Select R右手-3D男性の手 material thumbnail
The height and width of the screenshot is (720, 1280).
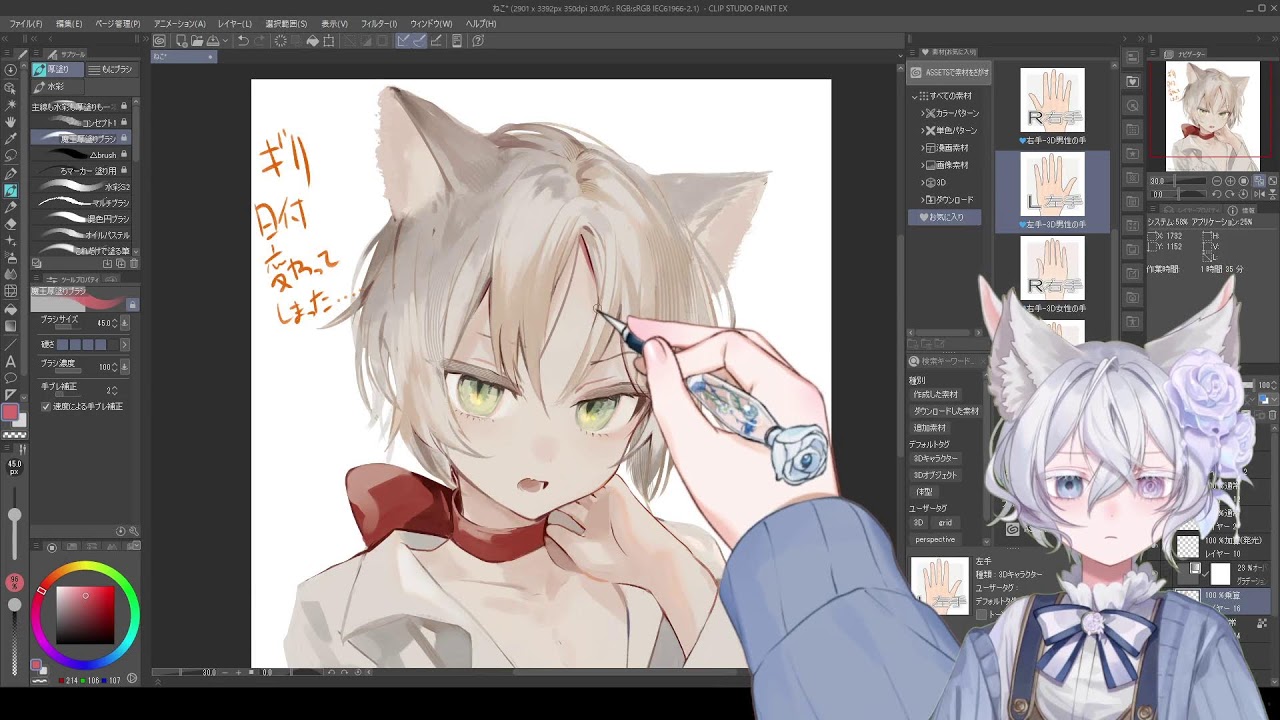pyautogui.click(x=1052, y=106)
